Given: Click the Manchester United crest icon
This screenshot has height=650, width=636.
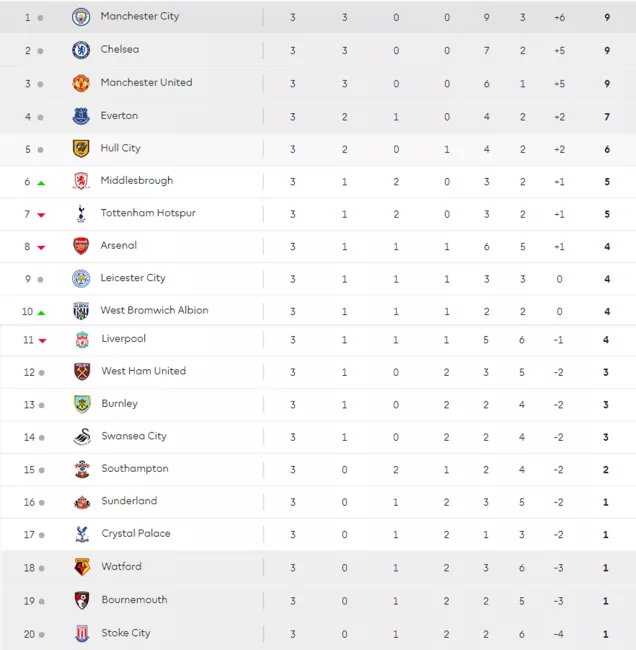Looking at the screenshot, I should point(81,83).
